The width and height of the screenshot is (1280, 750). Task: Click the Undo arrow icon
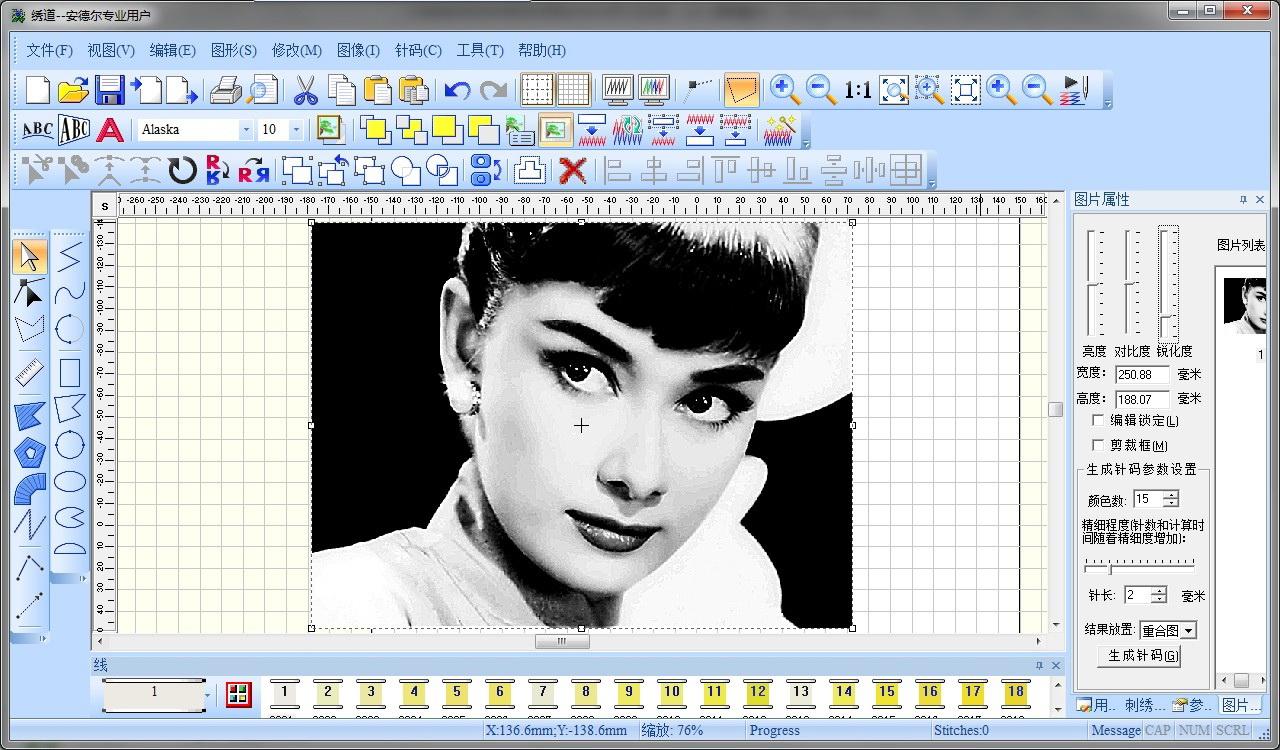tap(457, 90)
